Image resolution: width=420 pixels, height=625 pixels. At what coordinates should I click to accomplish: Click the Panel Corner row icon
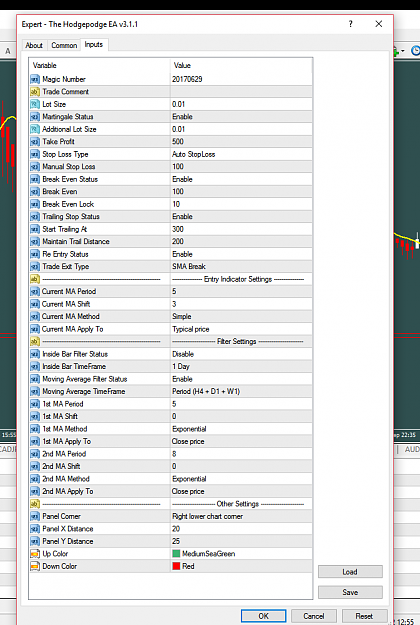(x=35, y=516)
